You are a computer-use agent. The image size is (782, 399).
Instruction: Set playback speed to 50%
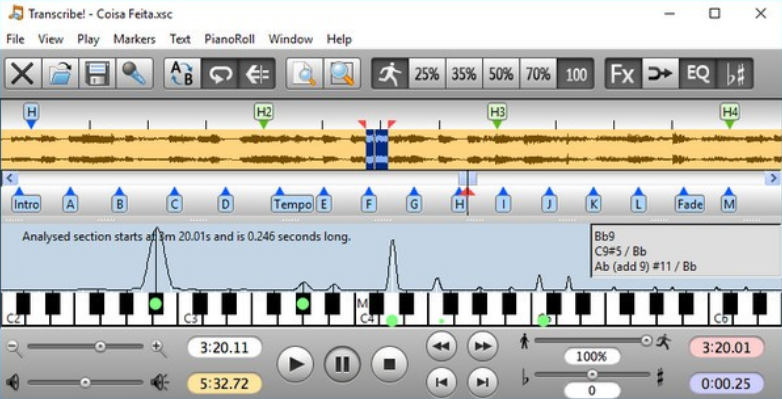[501, 74]
